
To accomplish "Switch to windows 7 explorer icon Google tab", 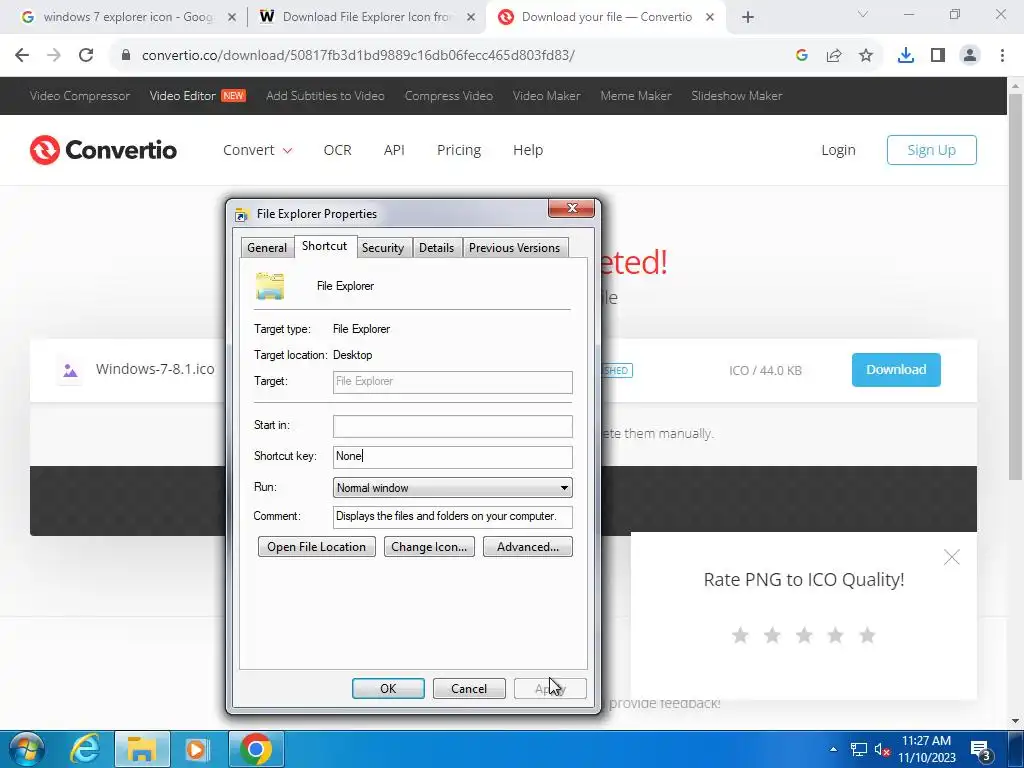I will tap(129, 17).
